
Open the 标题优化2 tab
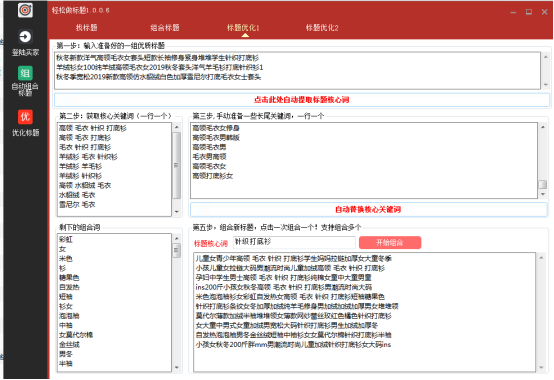(322, 28)
